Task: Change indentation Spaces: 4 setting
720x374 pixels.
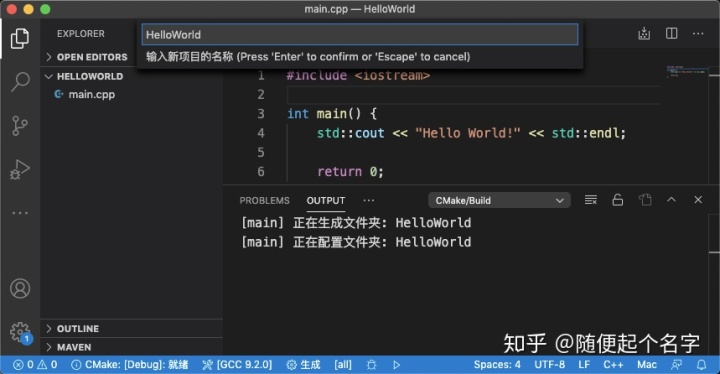Action: 497,365
